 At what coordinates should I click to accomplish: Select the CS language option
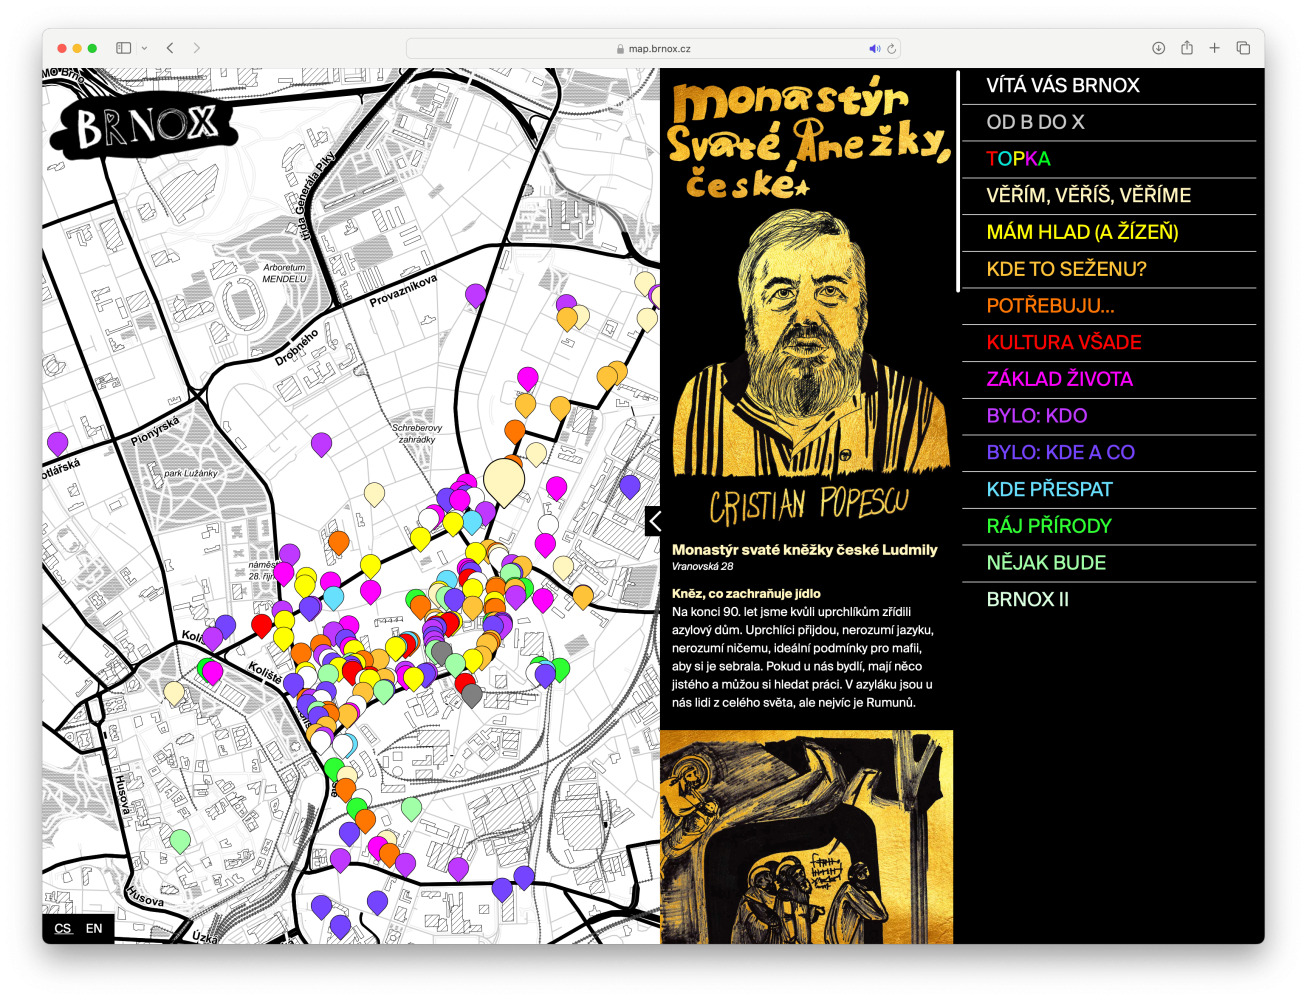click(63, 928)
